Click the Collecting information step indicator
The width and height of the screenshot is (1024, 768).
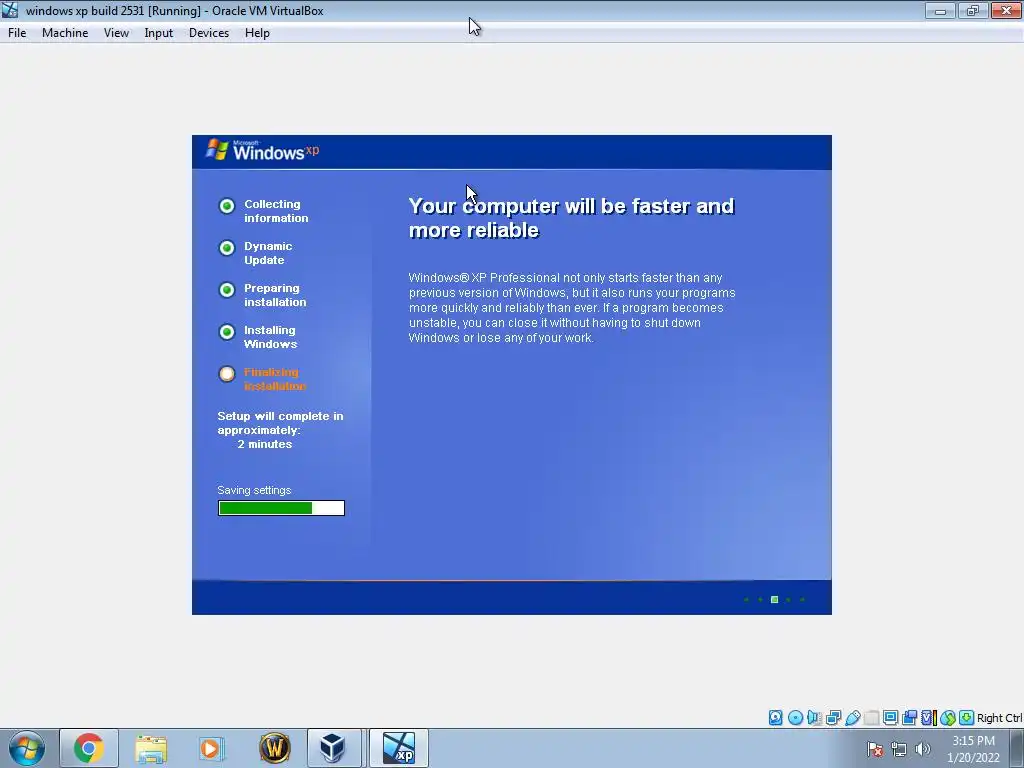click(227, 206)
